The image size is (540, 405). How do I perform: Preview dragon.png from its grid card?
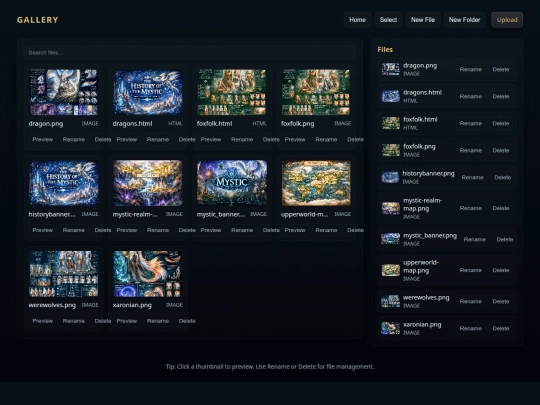(x=43, y=139)
